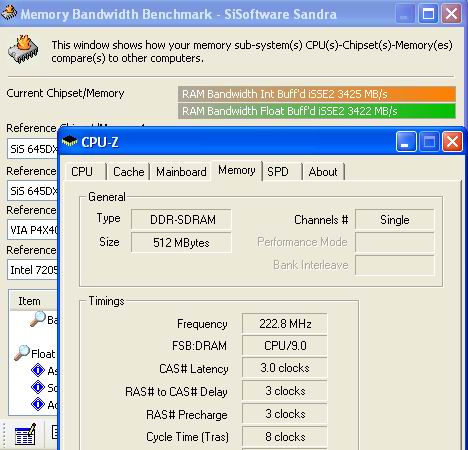Open the Mainboard tab
This screenshot has width=468, height=450.
(x=180, y=172)
